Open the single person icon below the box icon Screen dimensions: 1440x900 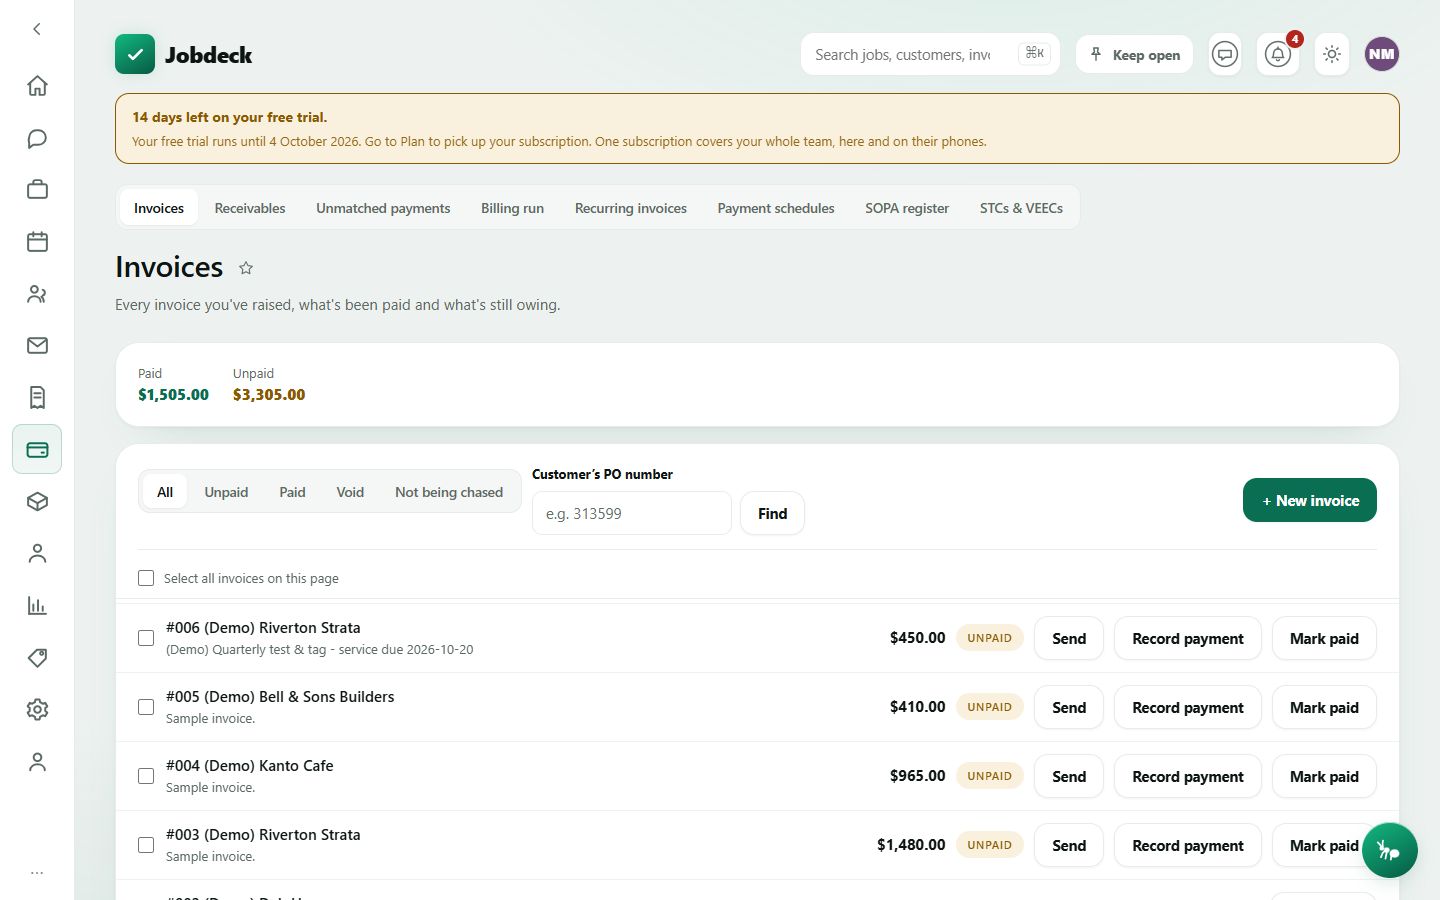37,554
